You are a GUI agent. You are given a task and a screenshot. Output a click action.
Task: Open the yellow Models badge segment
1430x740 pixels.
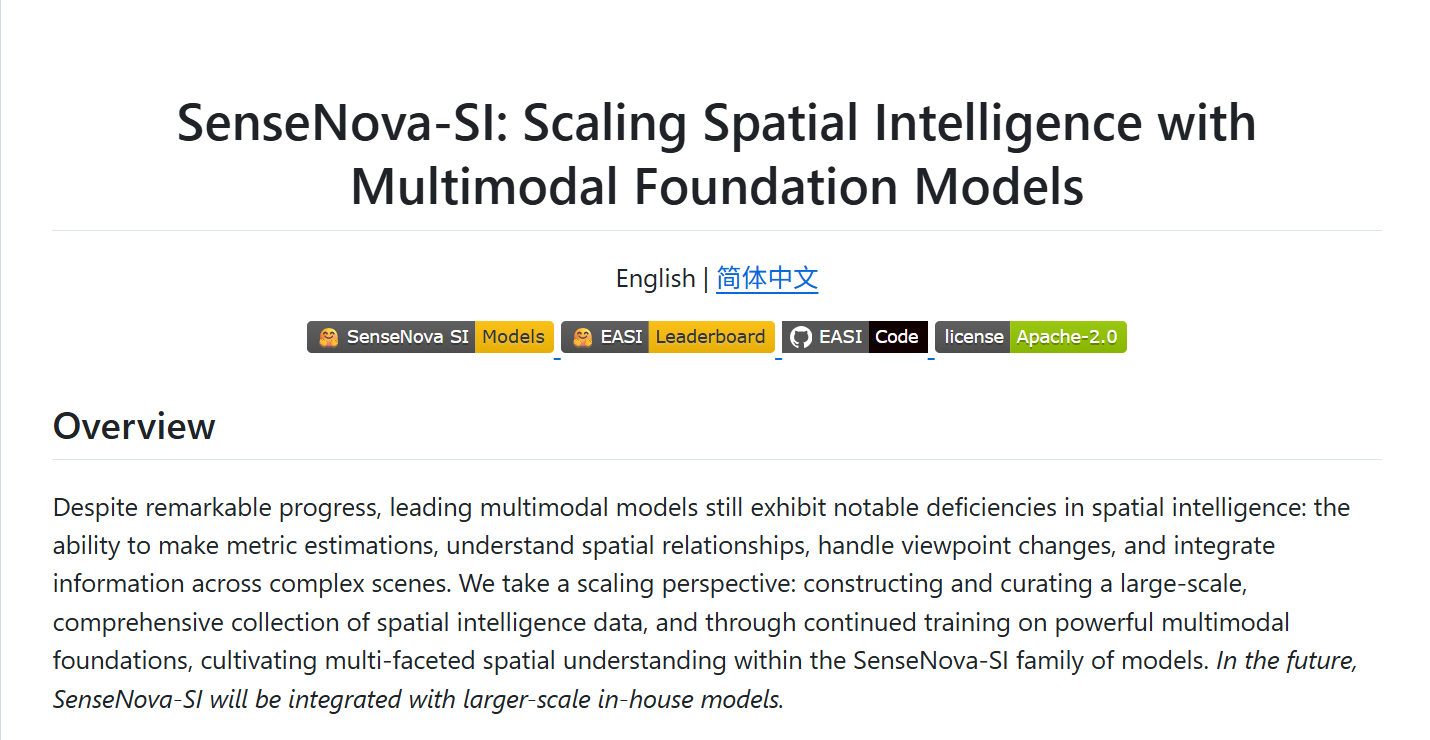pyautogui.click(x=513, y=337)
